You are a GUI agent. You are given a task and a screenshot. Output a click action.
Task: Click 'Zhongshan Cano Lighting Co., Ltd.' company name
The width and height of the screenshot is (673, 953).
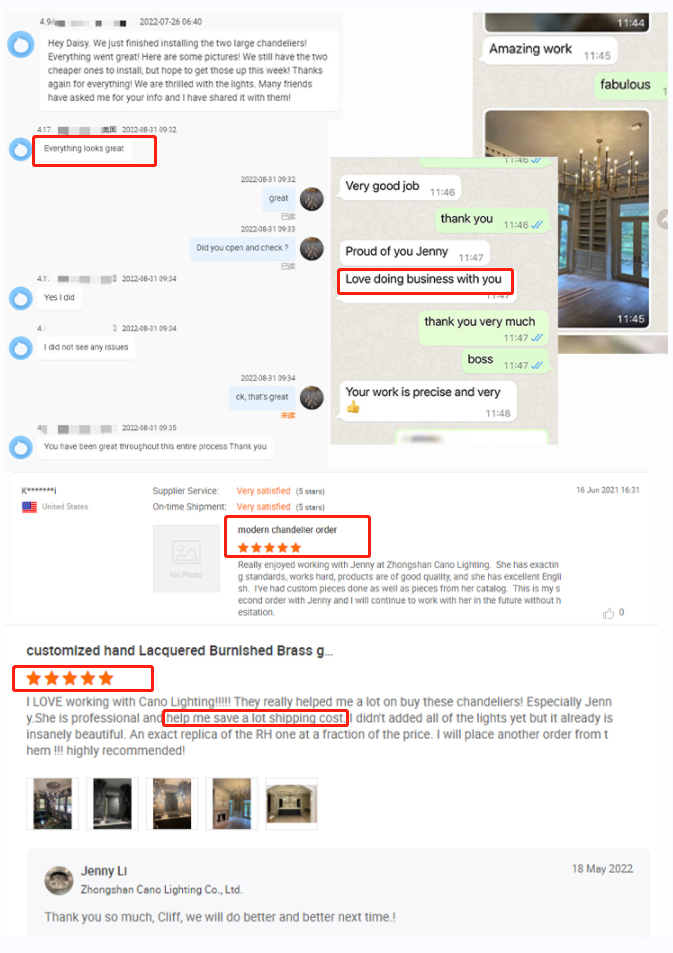pos(162,889)
